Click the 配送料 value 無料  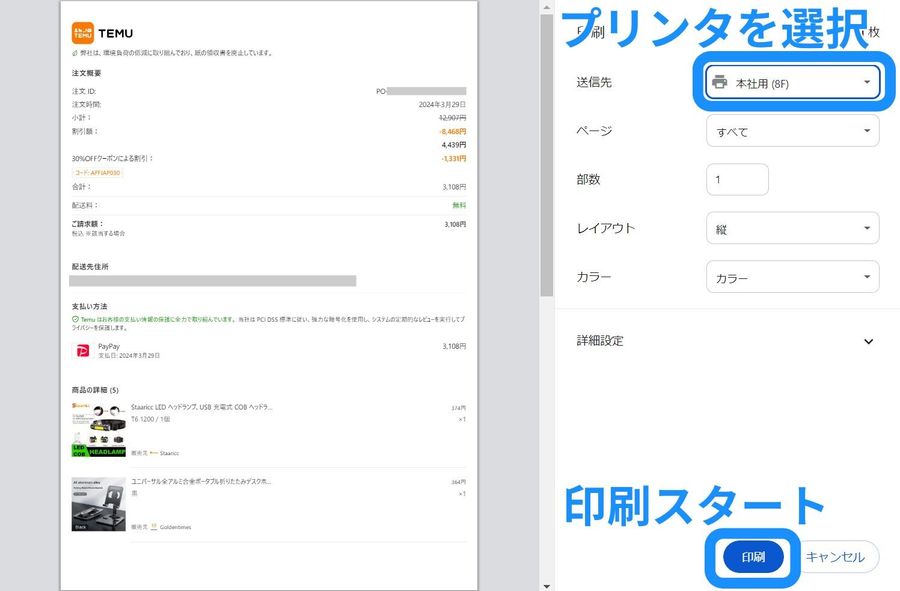click(459, 205)
